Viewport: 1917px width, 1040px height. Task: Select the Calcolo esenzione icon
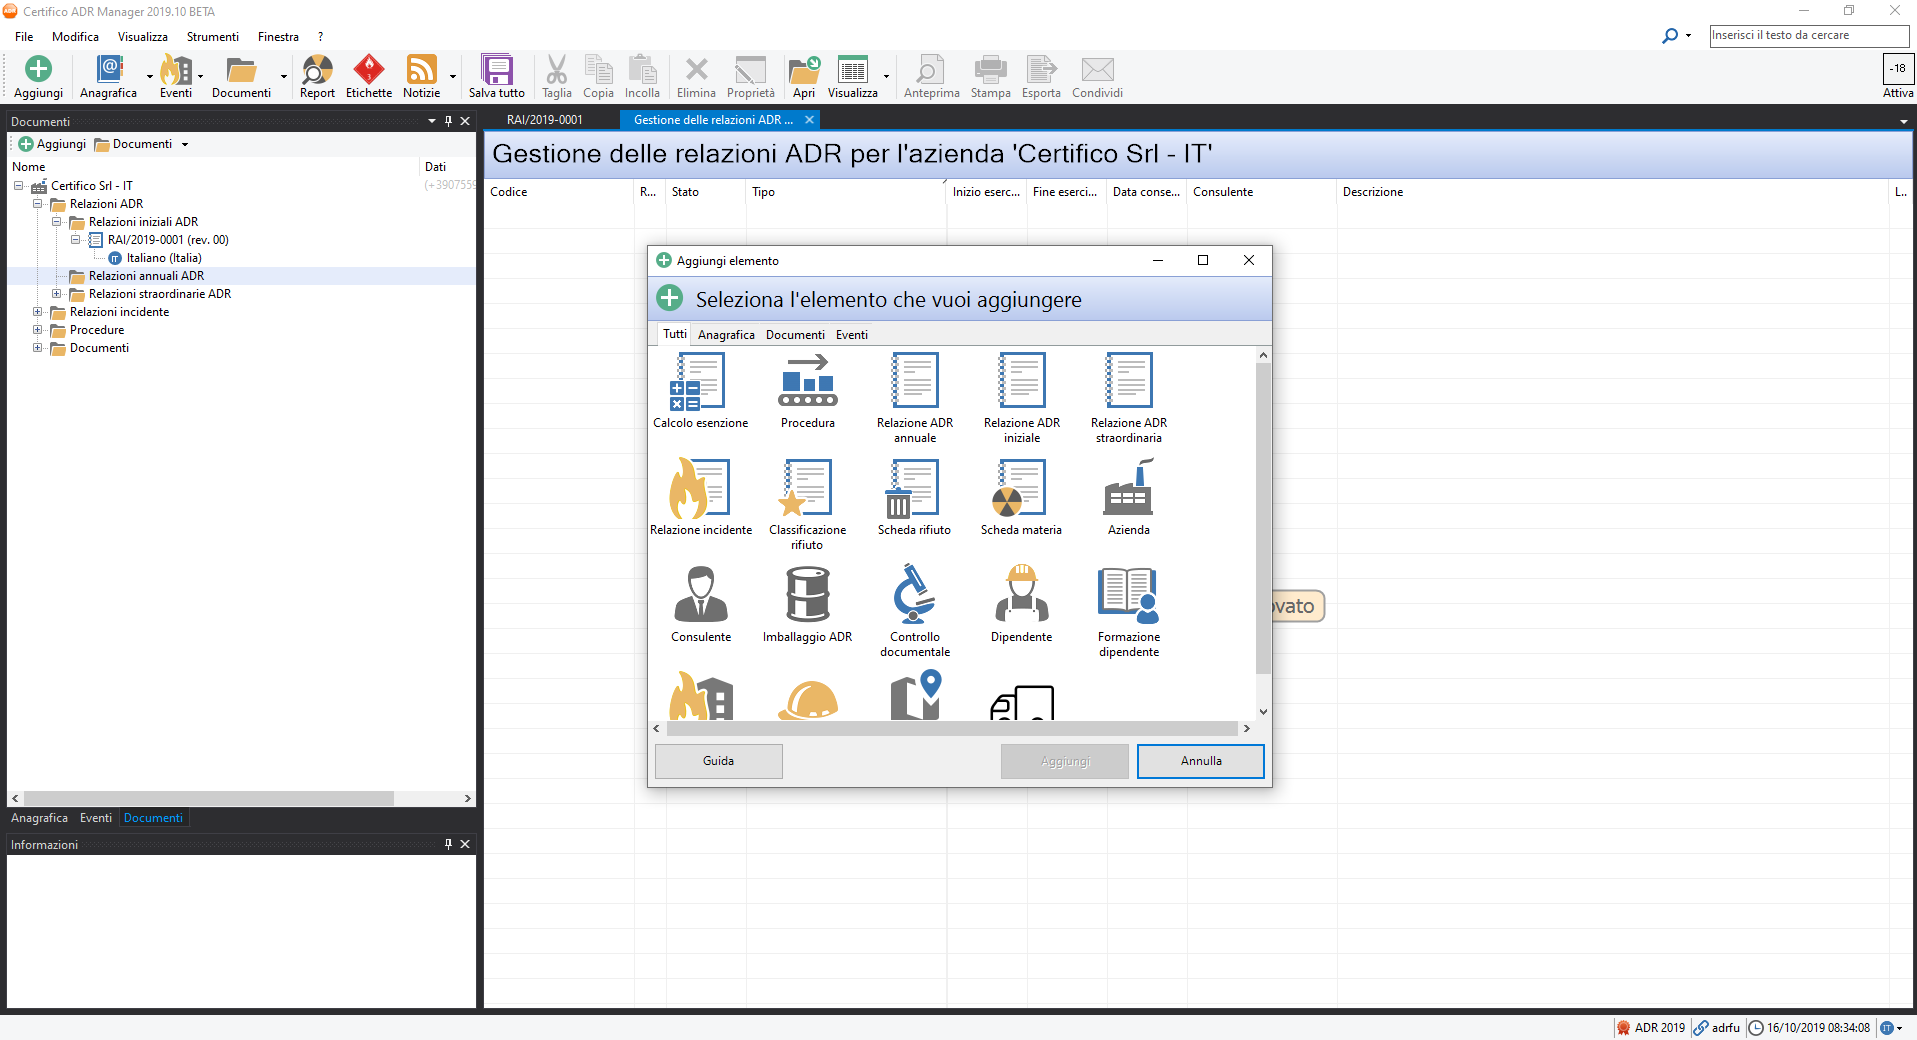[x=699, y=382]
